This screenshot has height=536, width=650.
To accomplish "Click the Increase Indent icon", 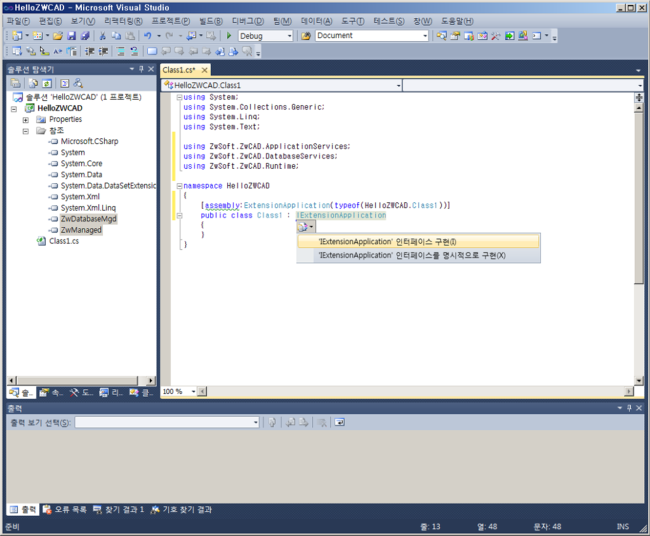I will pyautogui.click(x=103, y=51).
